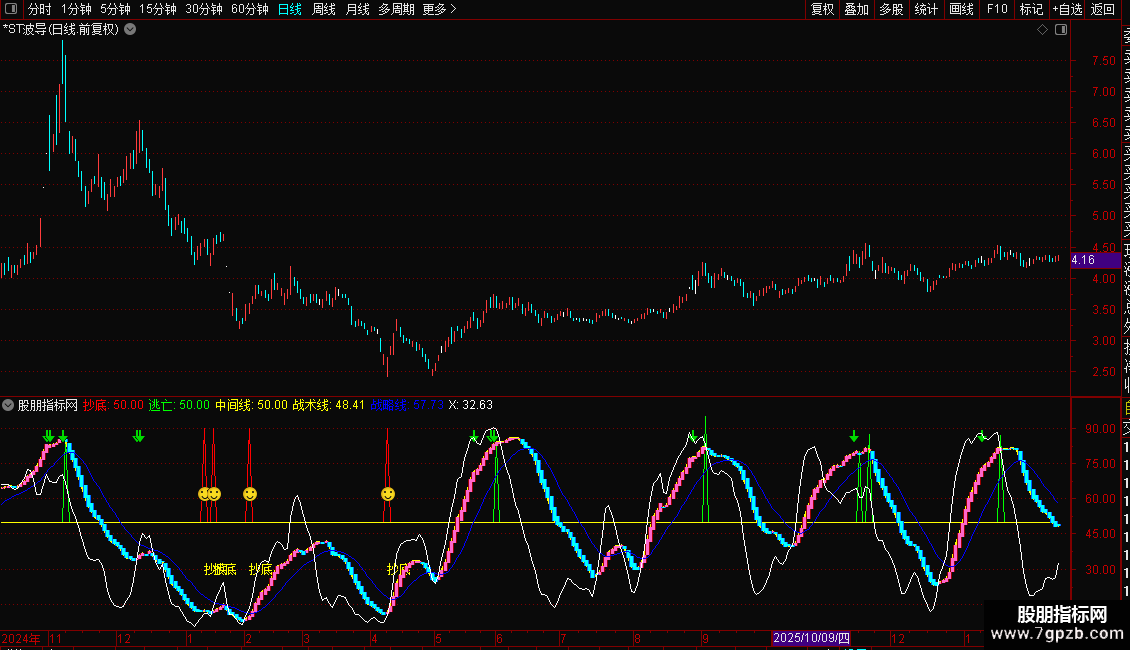
Task: Open F10 company information
Action: tap(997, 9)
